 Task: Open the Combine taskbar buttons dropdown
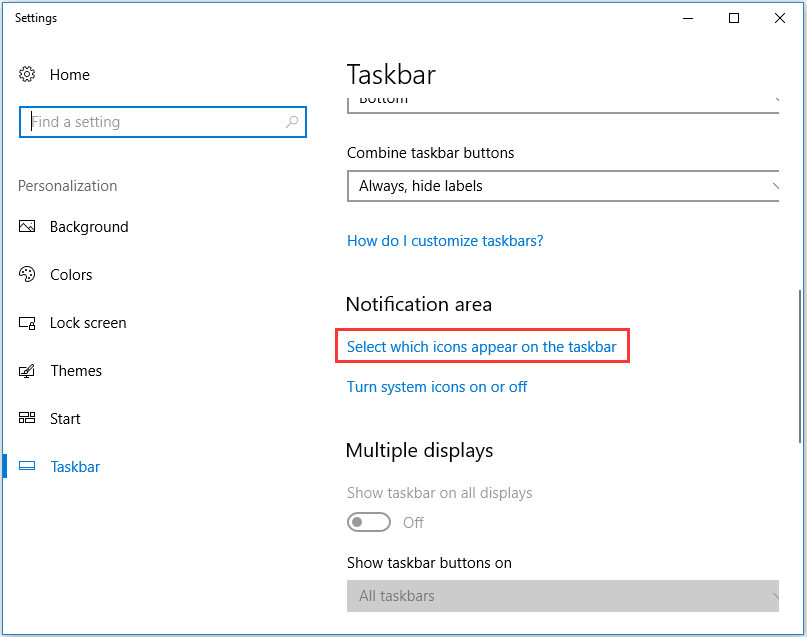pyautogui.click(x=563, y=186)
